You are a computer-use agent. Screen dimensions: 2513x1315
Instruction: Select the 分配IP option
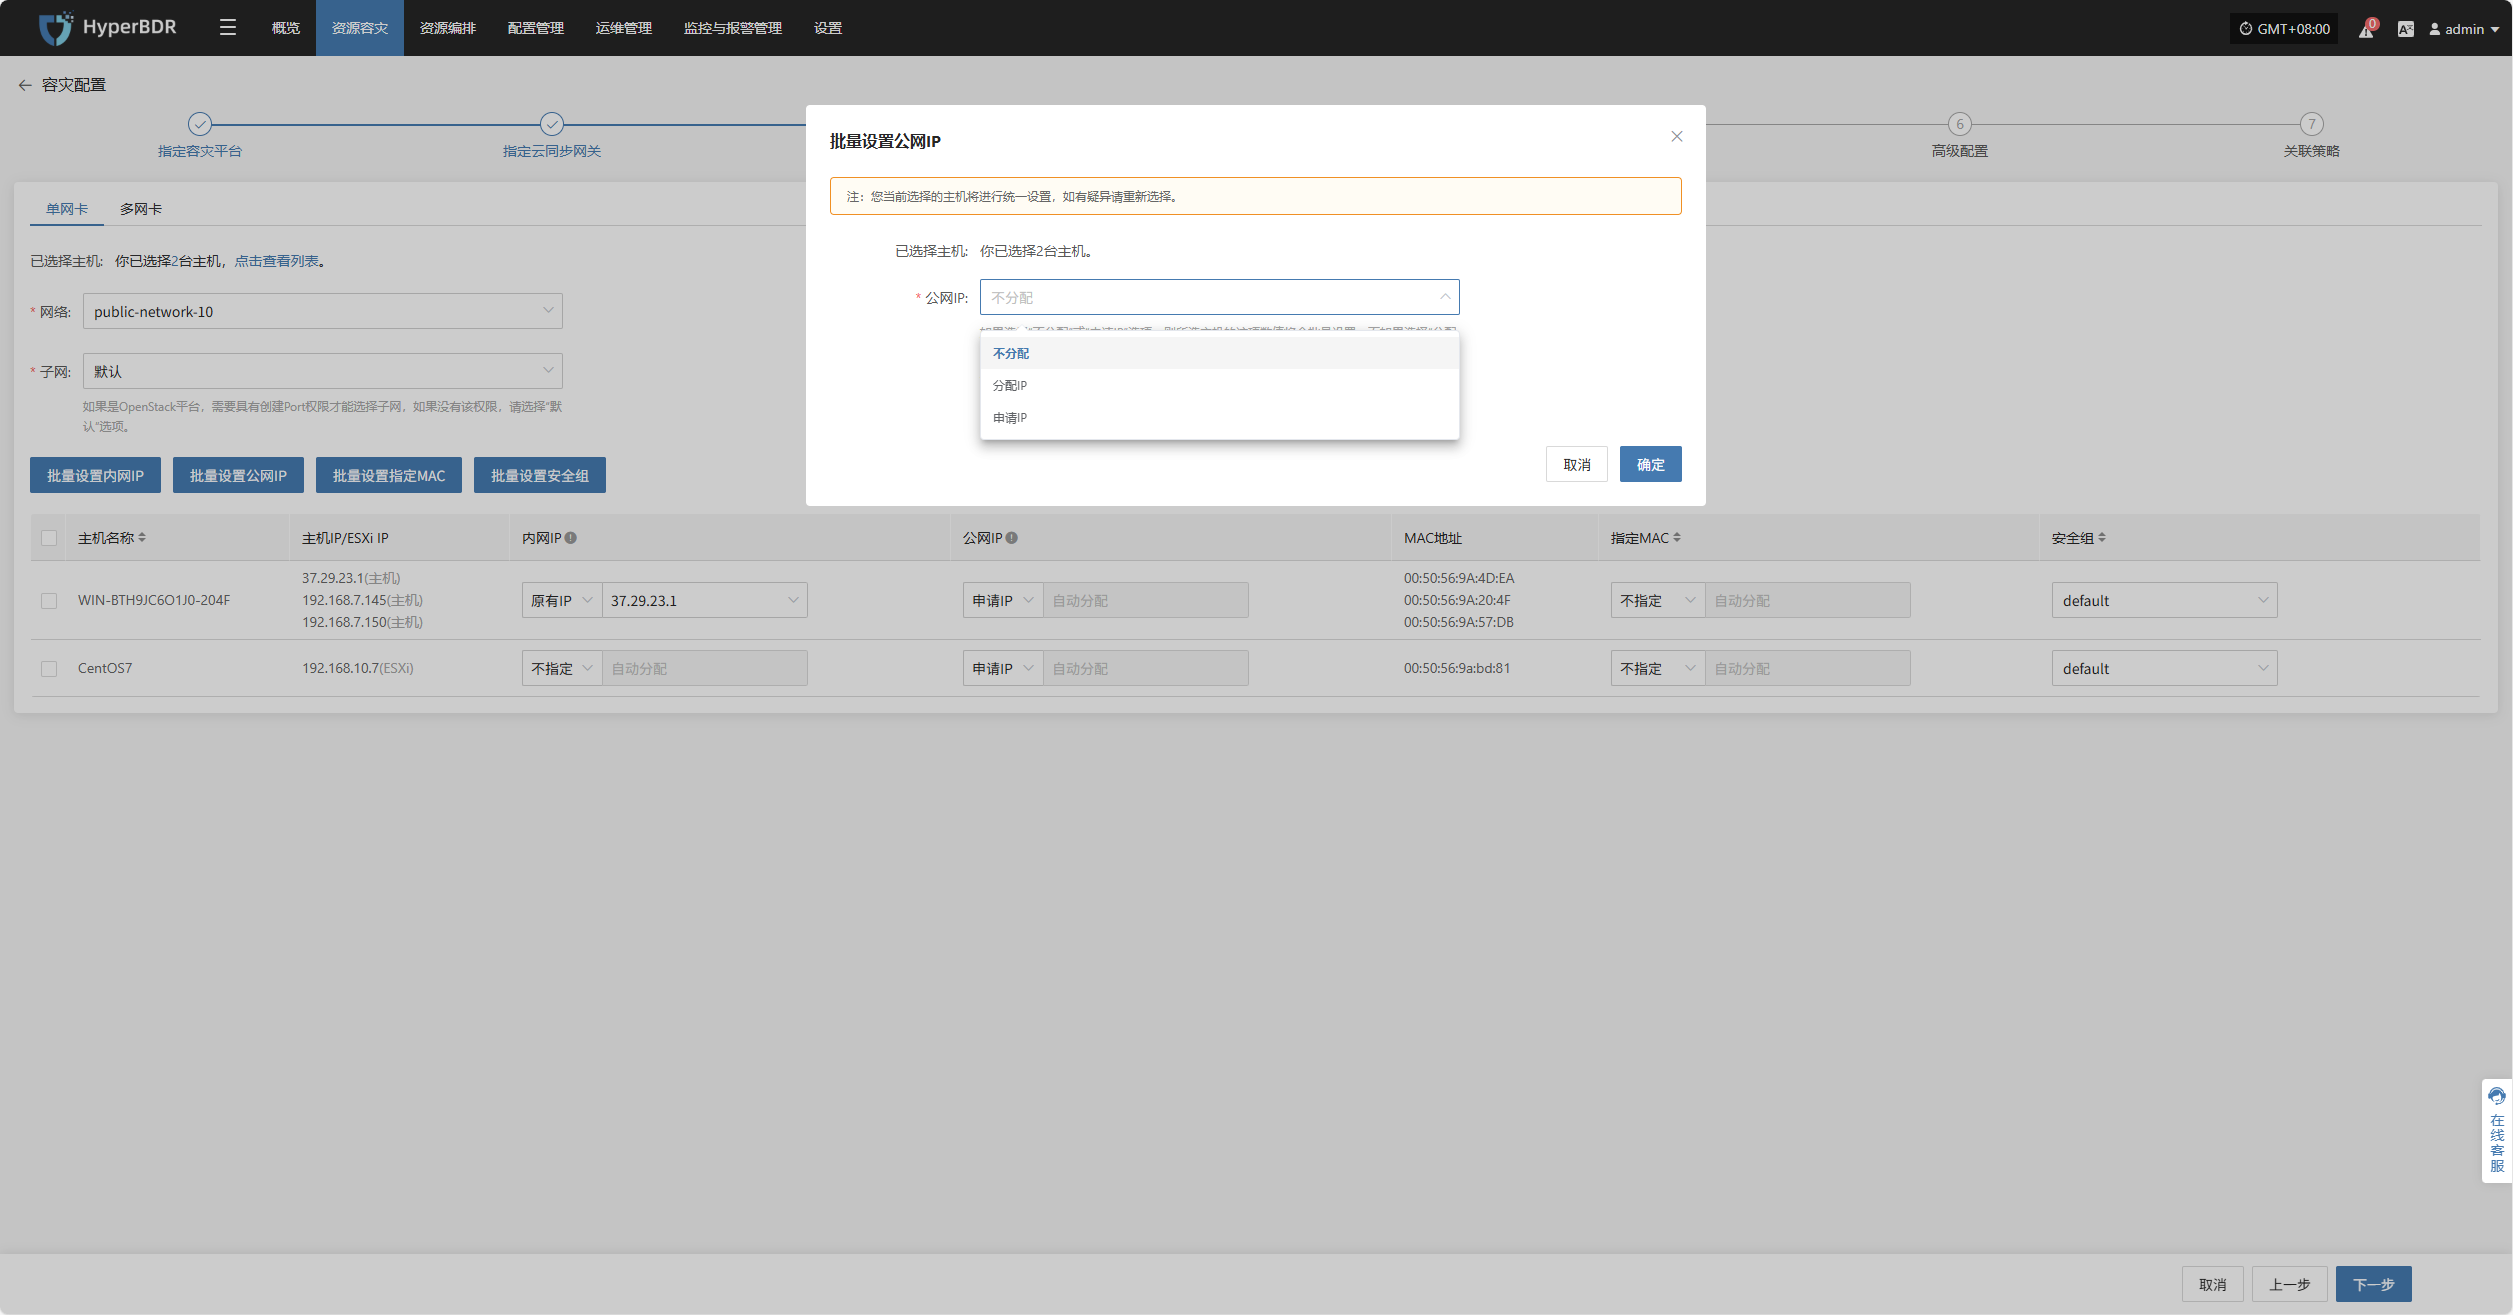1219,385
